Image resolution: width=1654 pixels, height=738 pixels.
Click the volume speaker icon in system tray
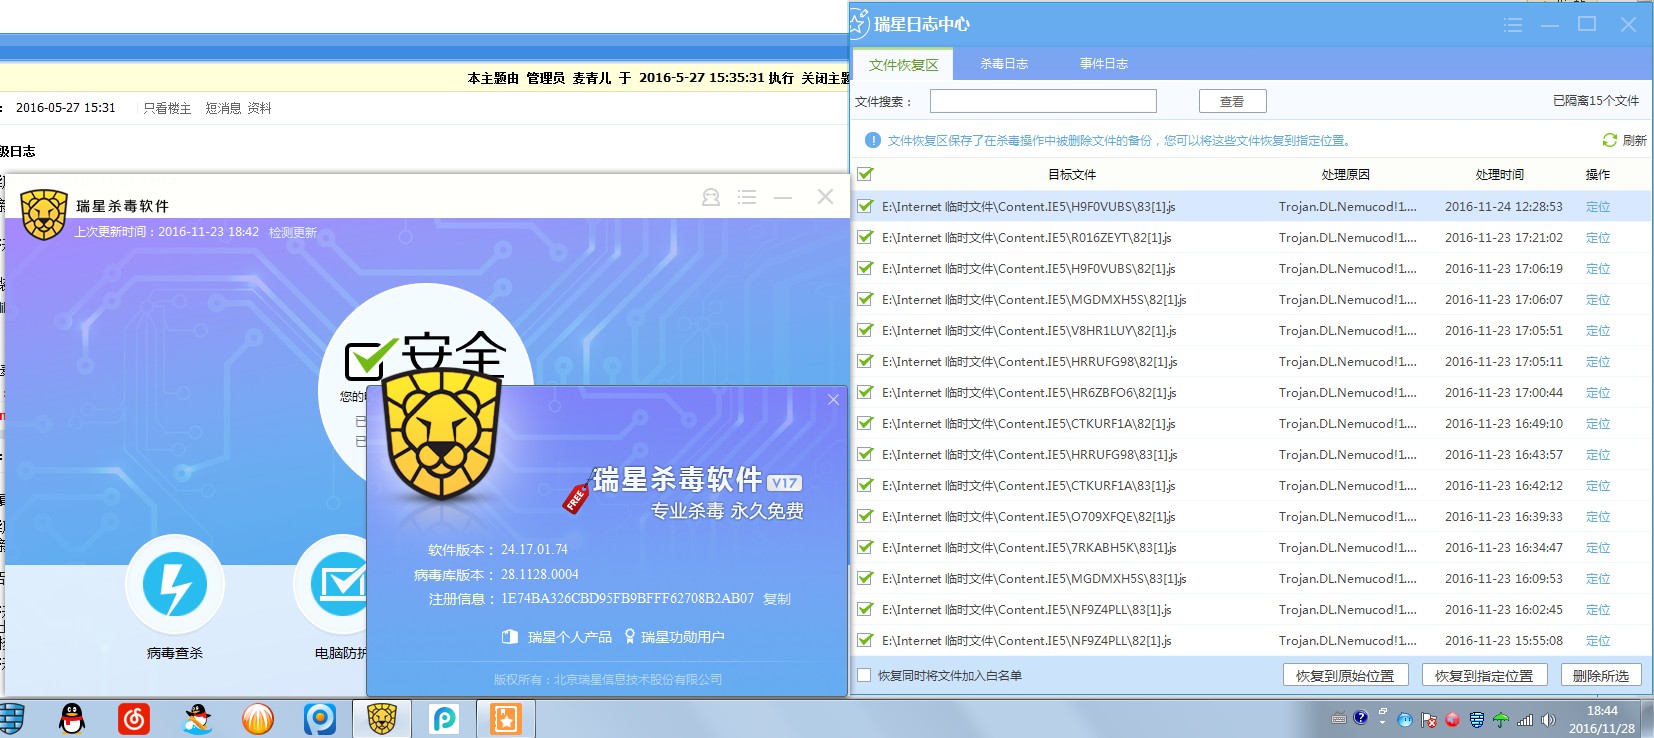(x=1549, y=719)
